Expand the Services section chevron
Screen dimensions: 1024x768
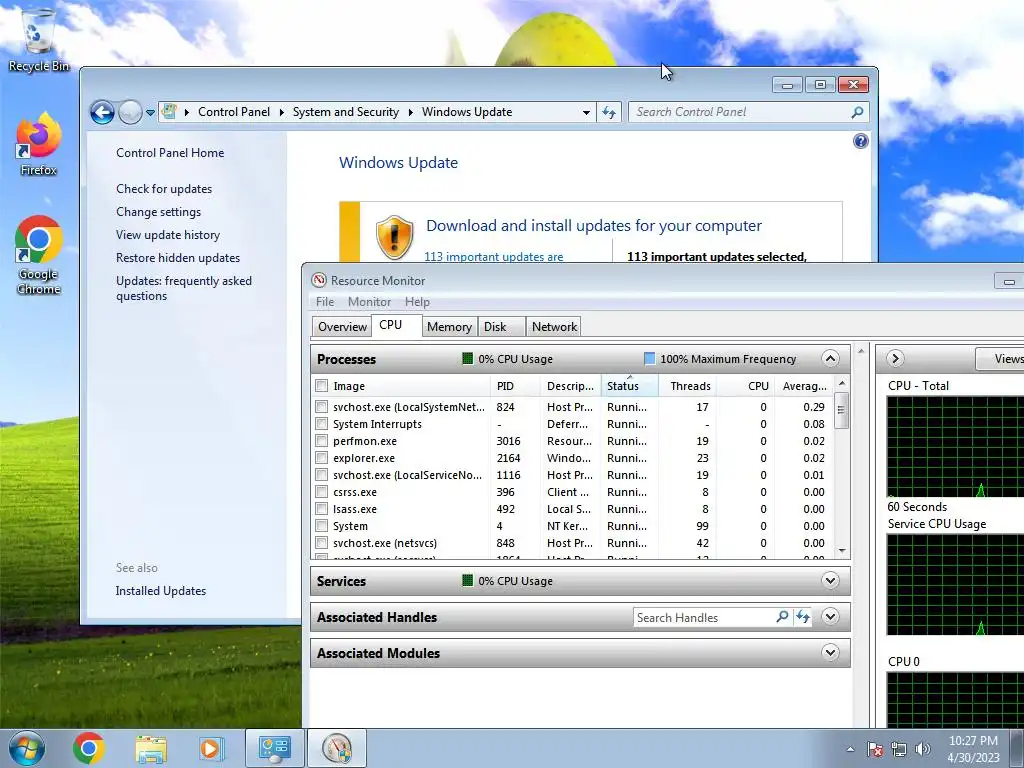(830, 580)
